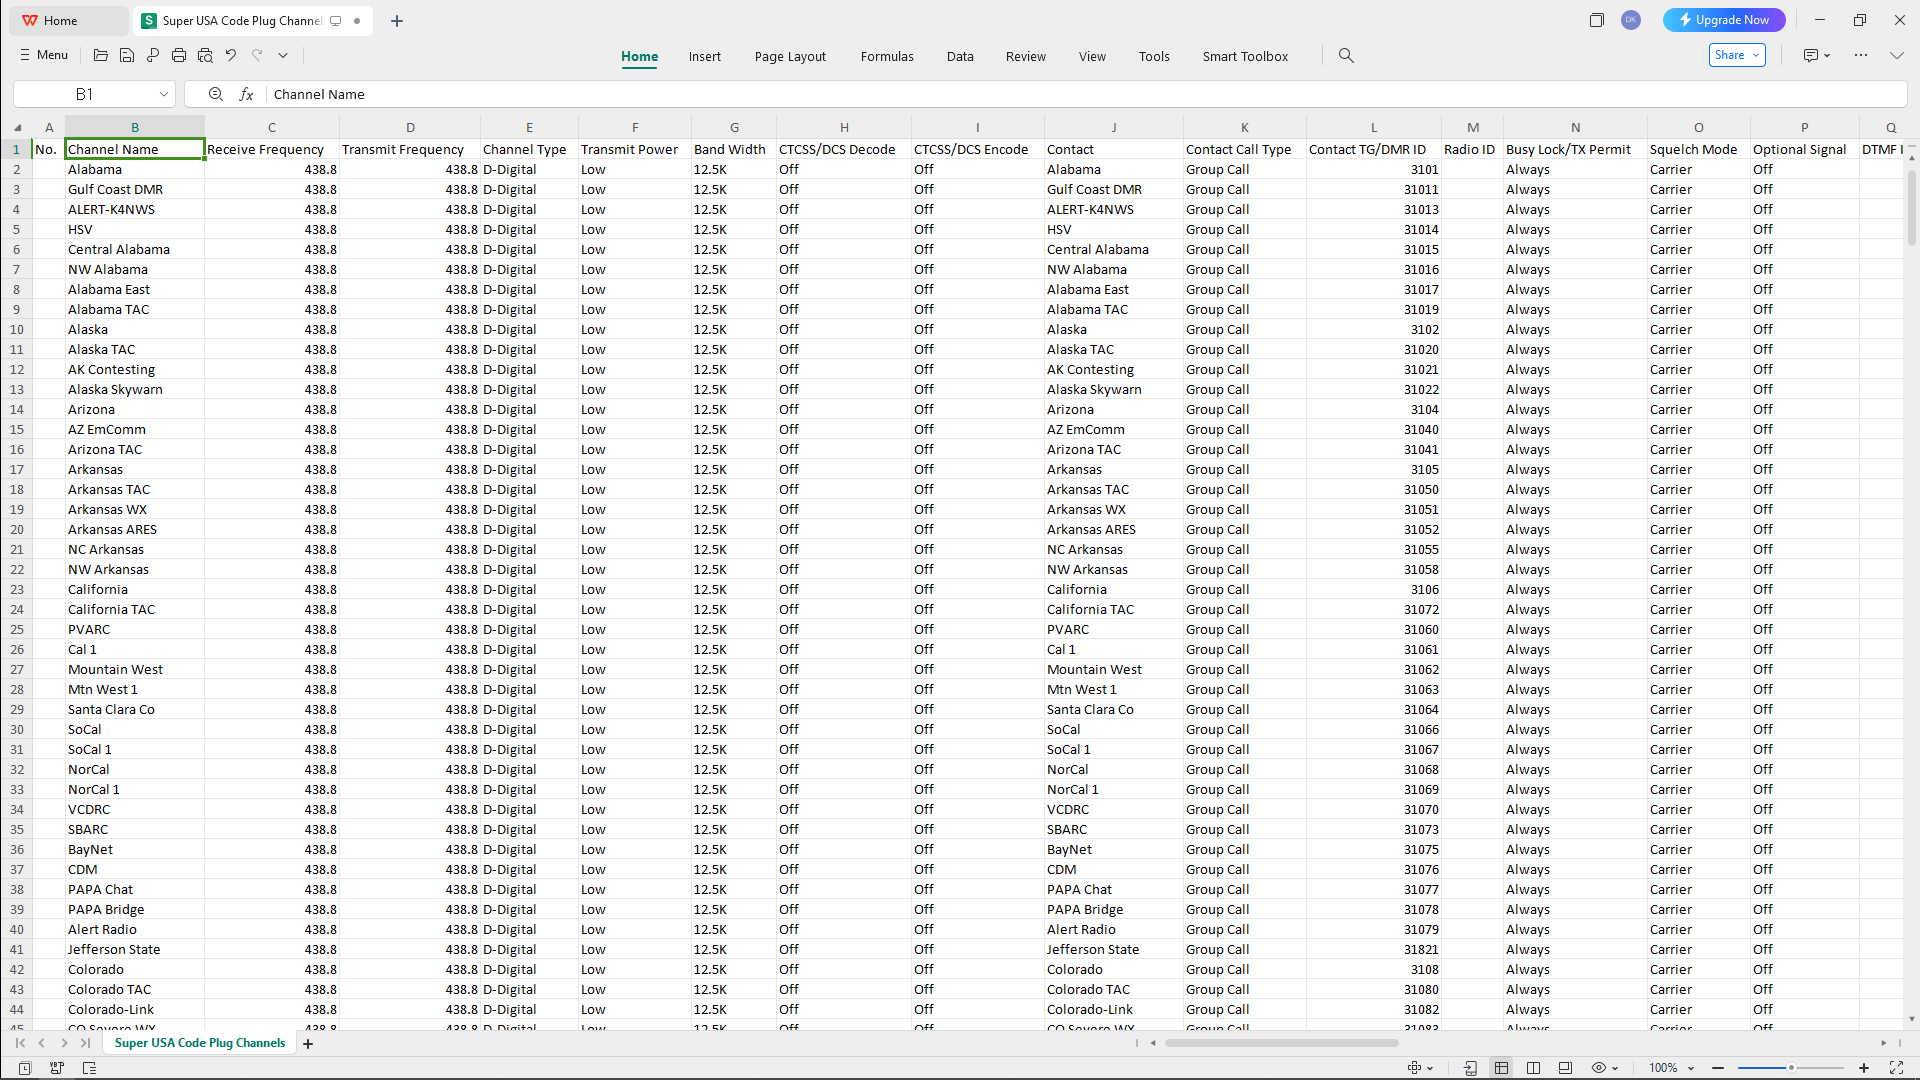Image resolution: width=1920 pixels, height=1080 pixels.
Task: Open the Formulas ribbon tab
Action: 886,56
